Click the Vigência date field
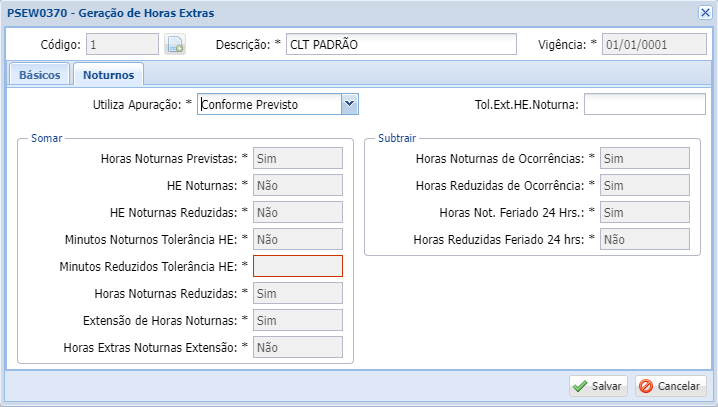The image size is (718, 407). point(654,44)
